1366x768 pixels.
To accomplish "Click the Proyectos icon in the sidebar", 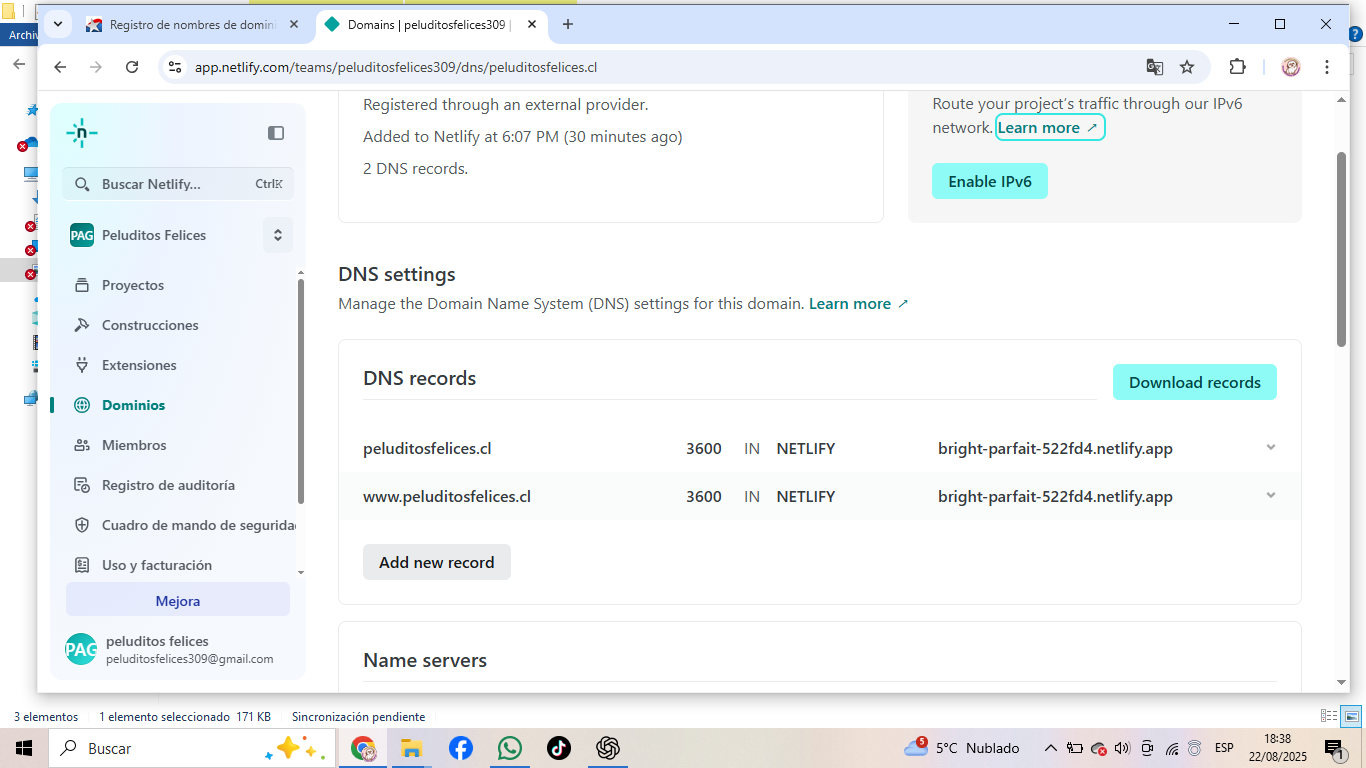I will point(82,285).
